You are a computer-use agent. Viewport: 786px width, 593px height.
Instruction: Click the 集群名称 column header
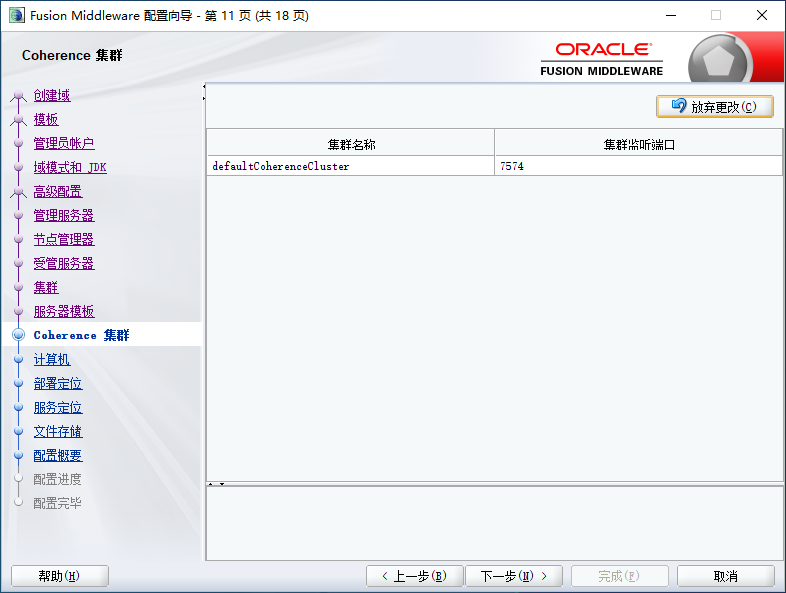[x=351, y=144]
